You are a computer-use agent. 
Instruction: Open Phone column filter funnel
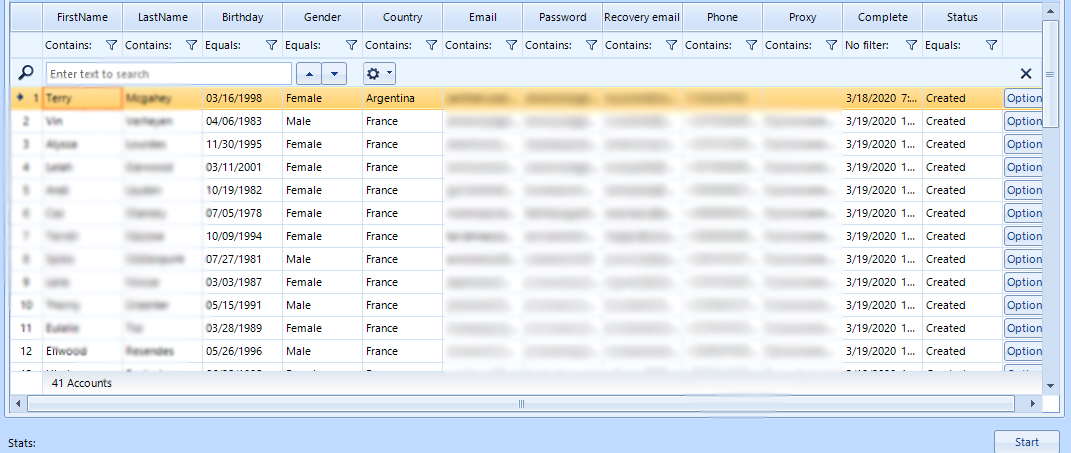pos(751,46)
